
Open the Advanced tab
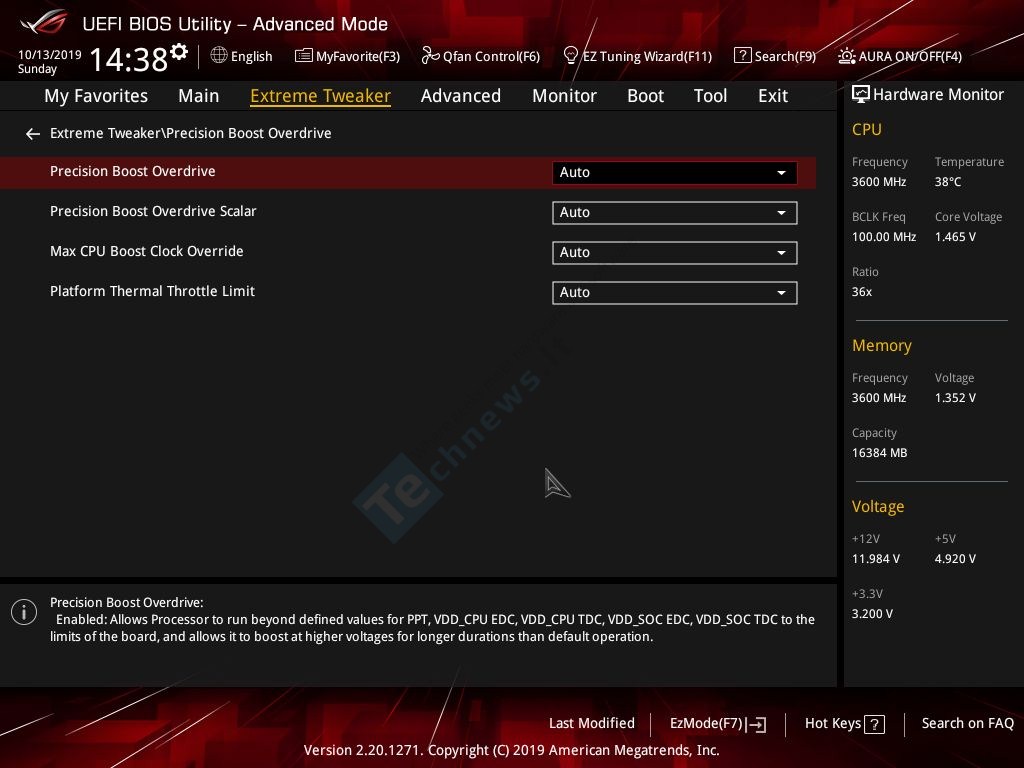pos(461,96)
